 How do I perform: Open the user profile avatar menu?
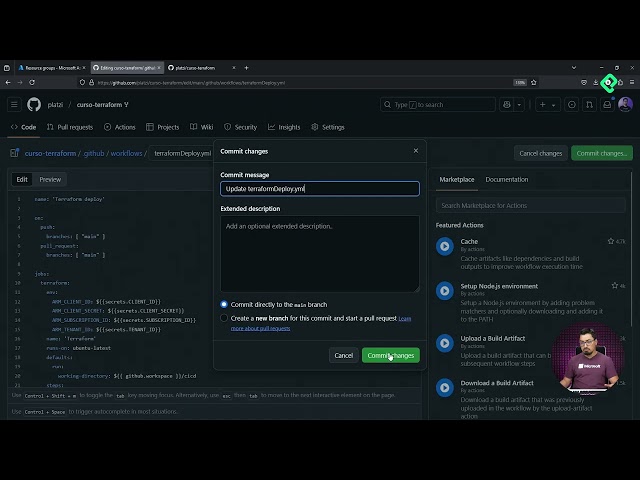click(625, 104)
